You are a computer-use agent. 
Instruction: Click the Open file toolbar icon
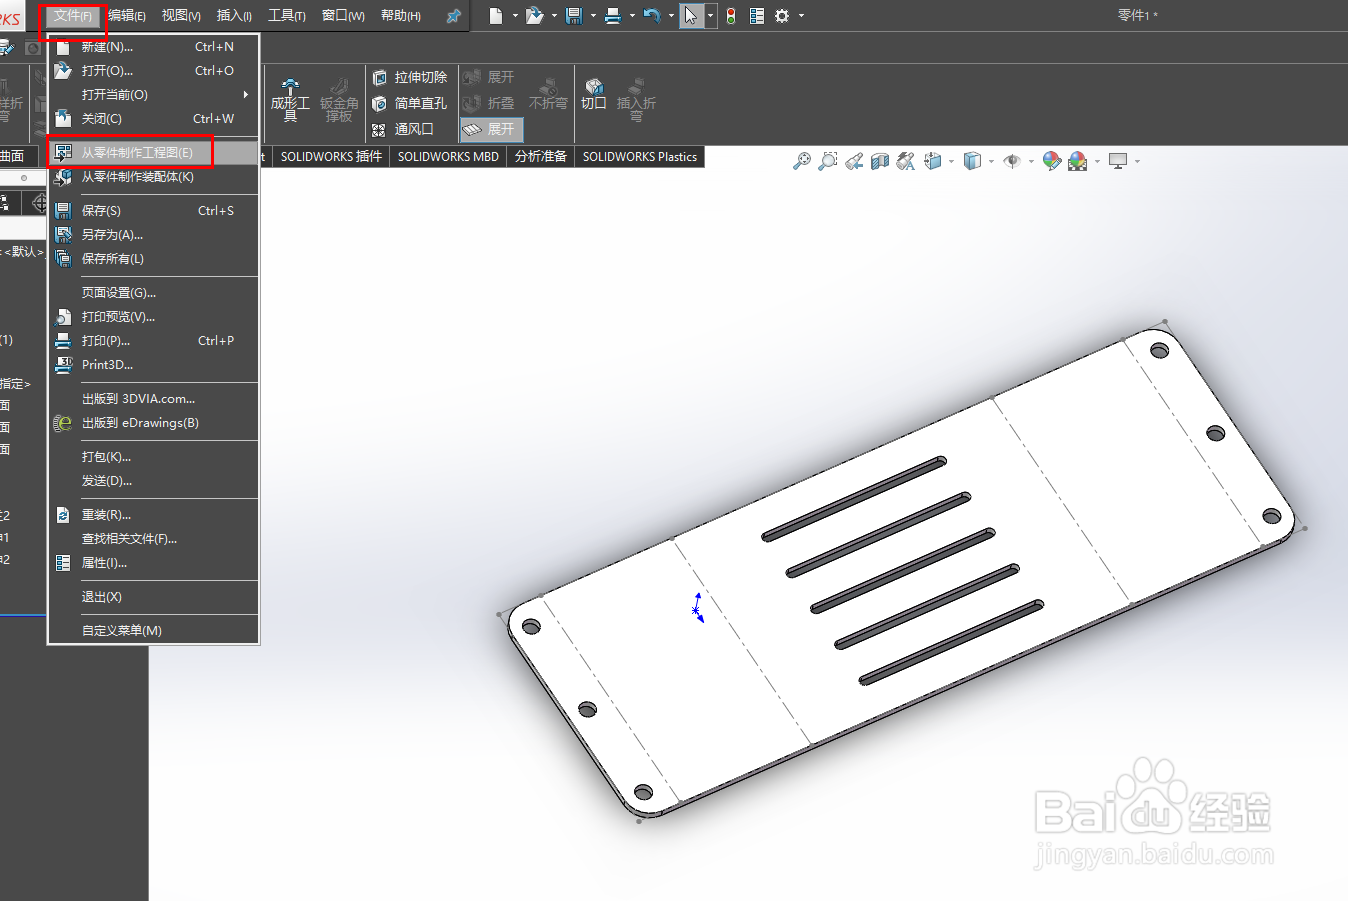click(534, 15)
